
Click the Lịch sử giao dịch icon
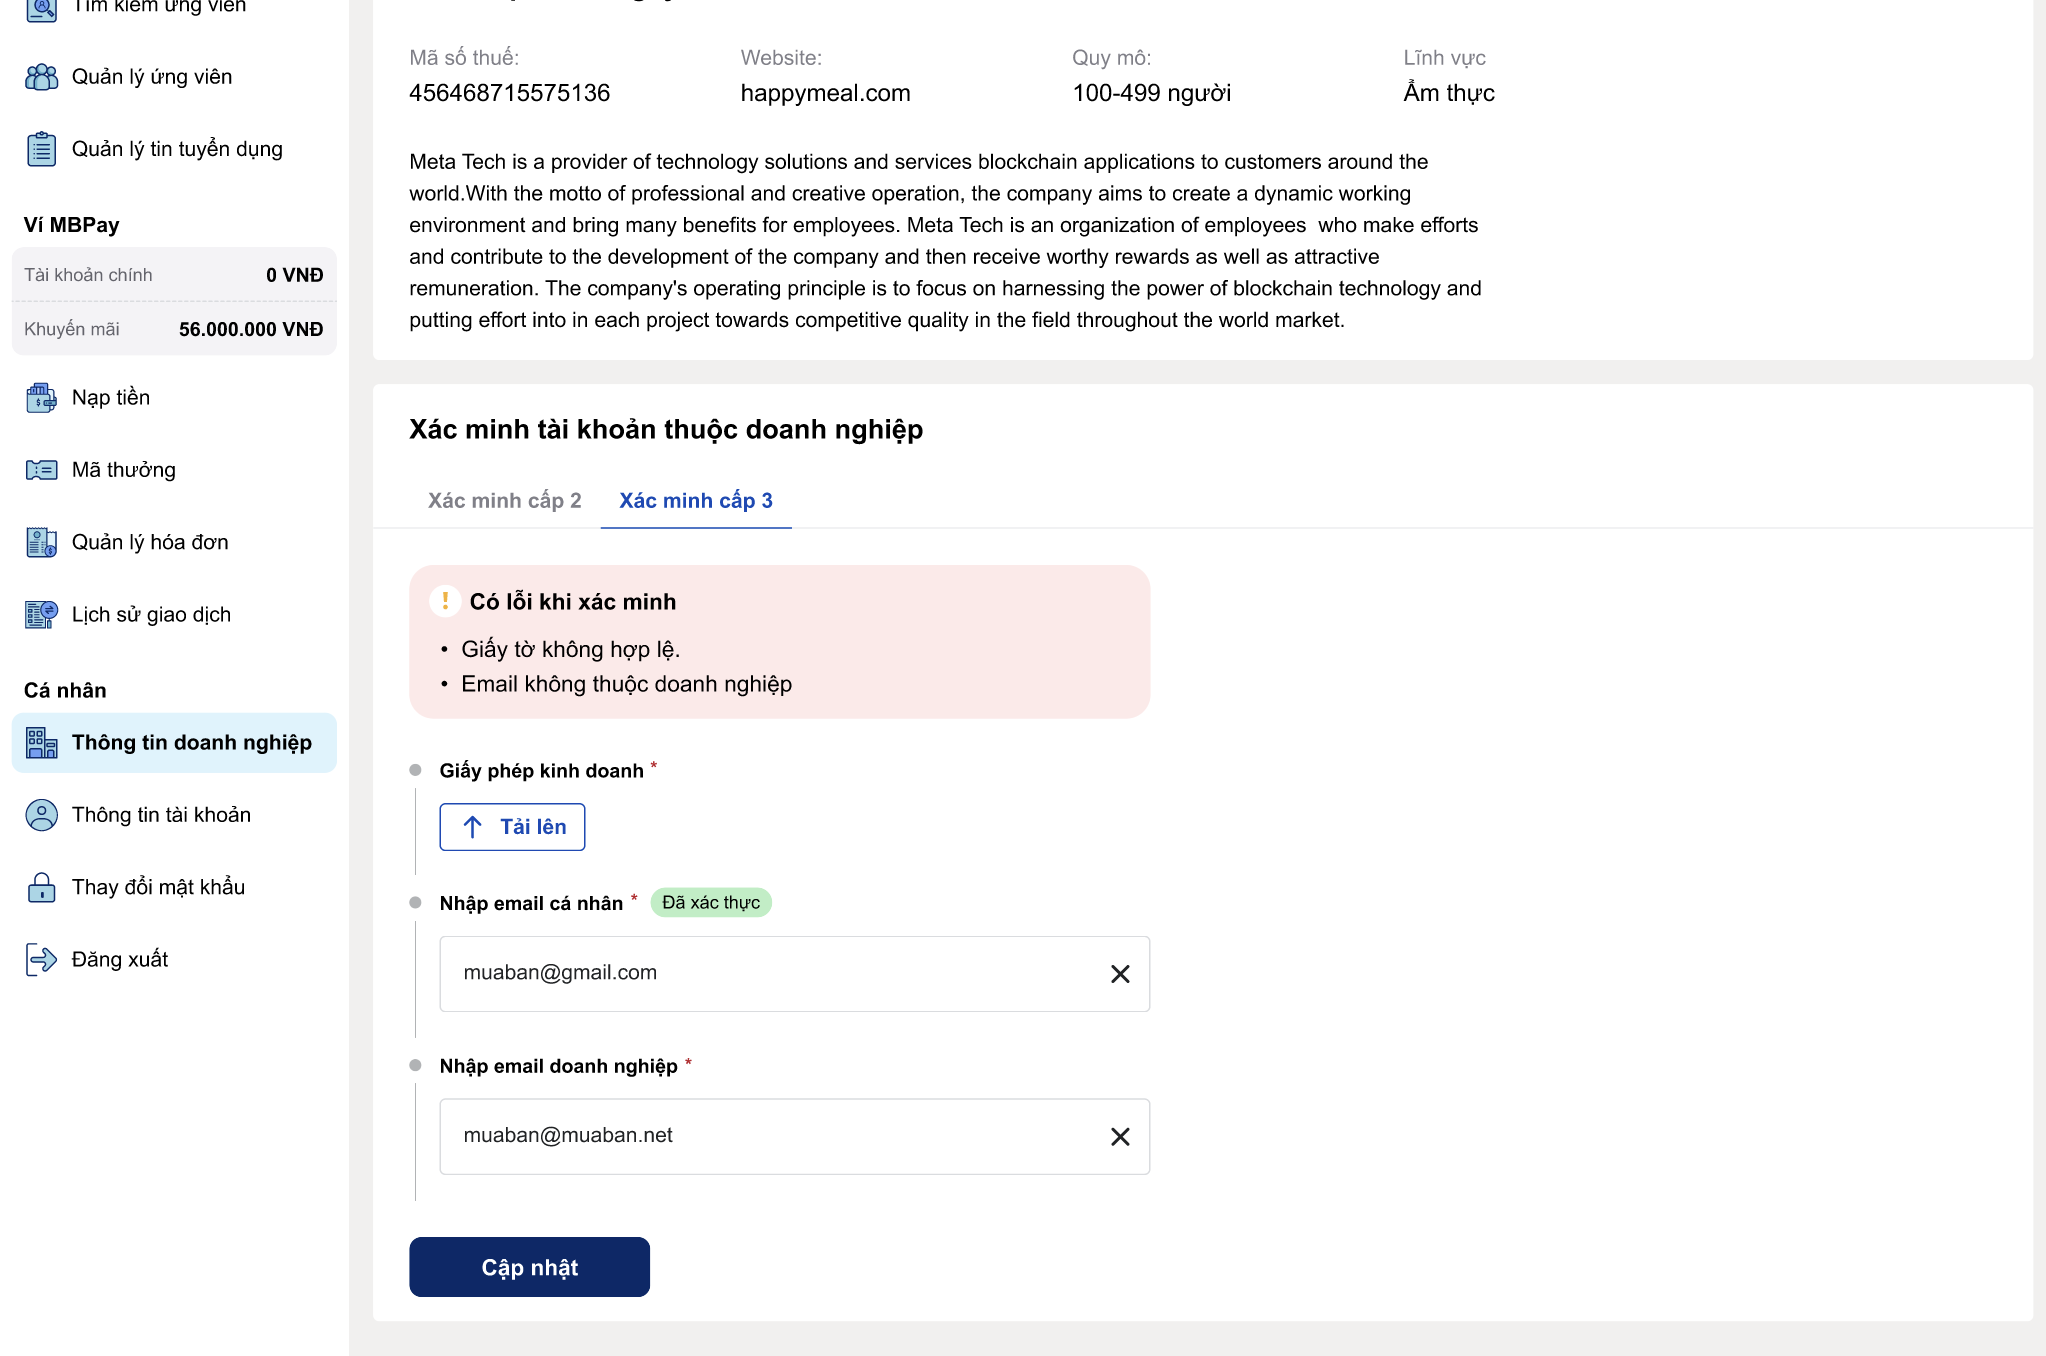tap(41, 613)
